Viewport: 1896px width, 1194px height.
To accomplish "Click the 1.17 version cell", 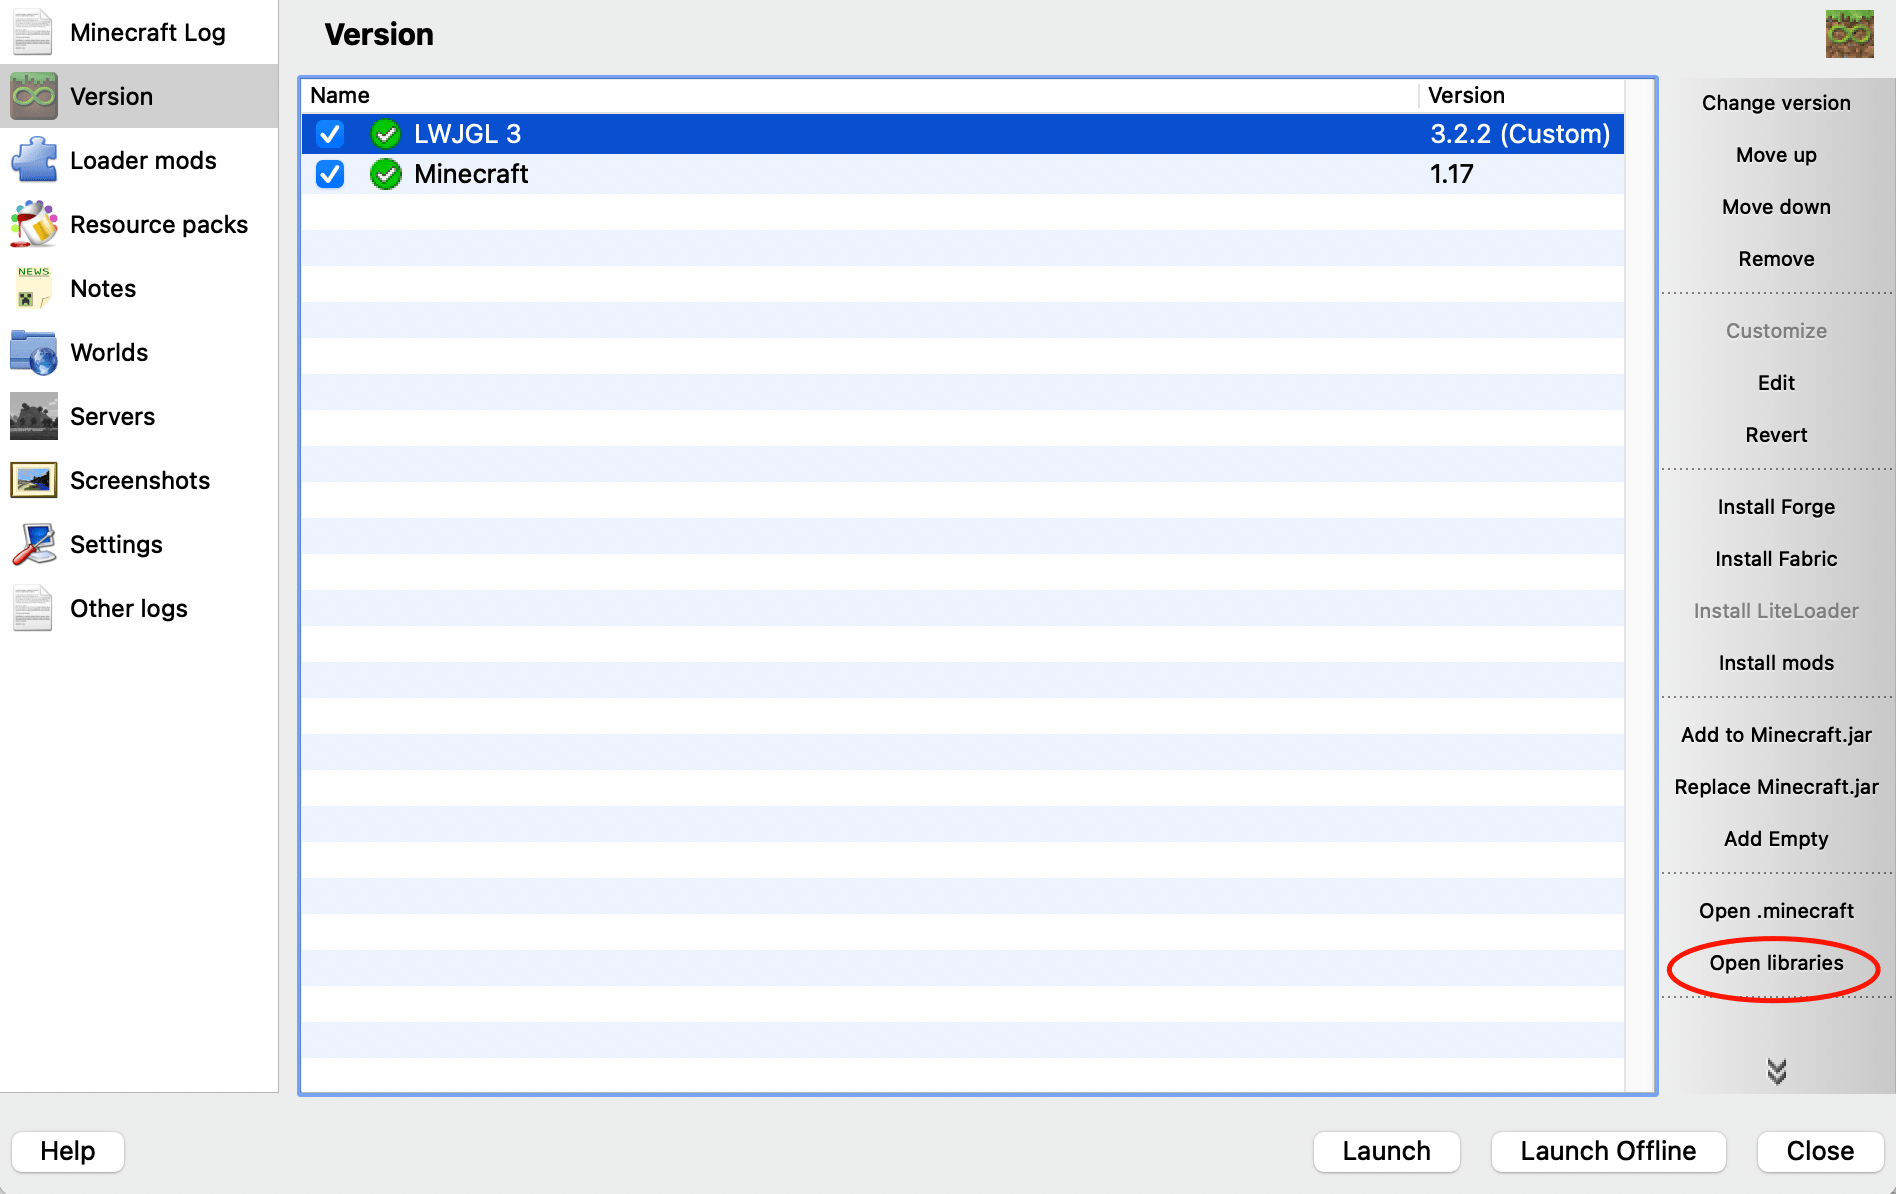I will tap(1451, 174).
